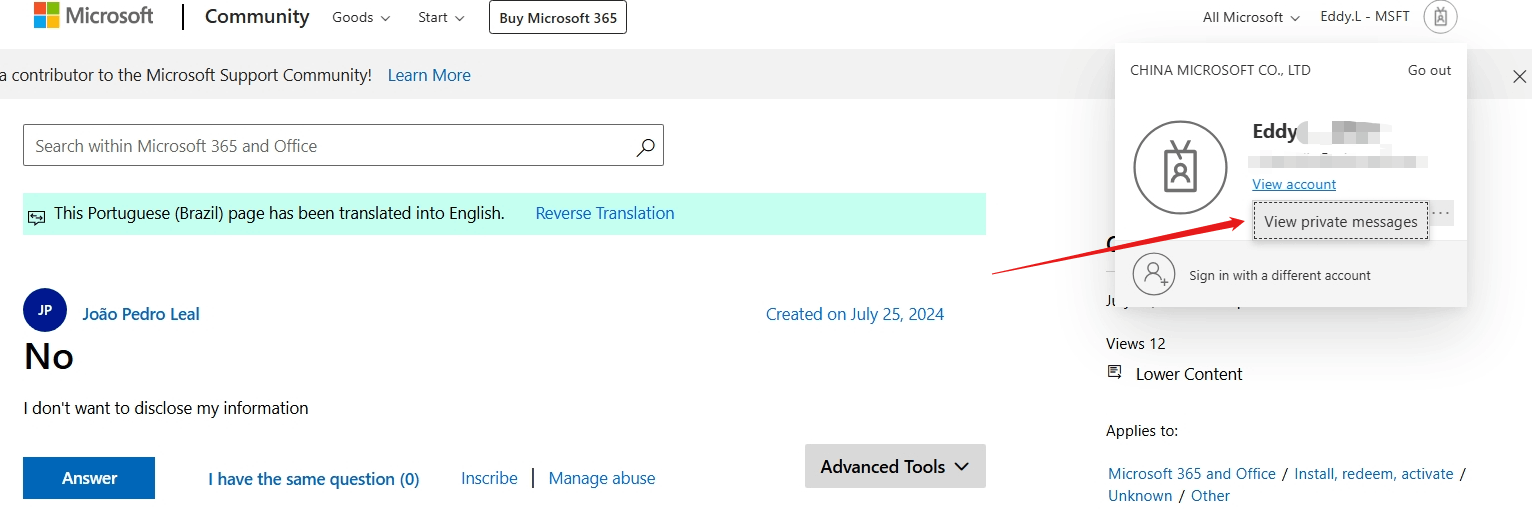Image resolution: width=1532 pixels, height=522 pixels.
Task: Expand the Advanced Tools dropdown
Action: 895,466
